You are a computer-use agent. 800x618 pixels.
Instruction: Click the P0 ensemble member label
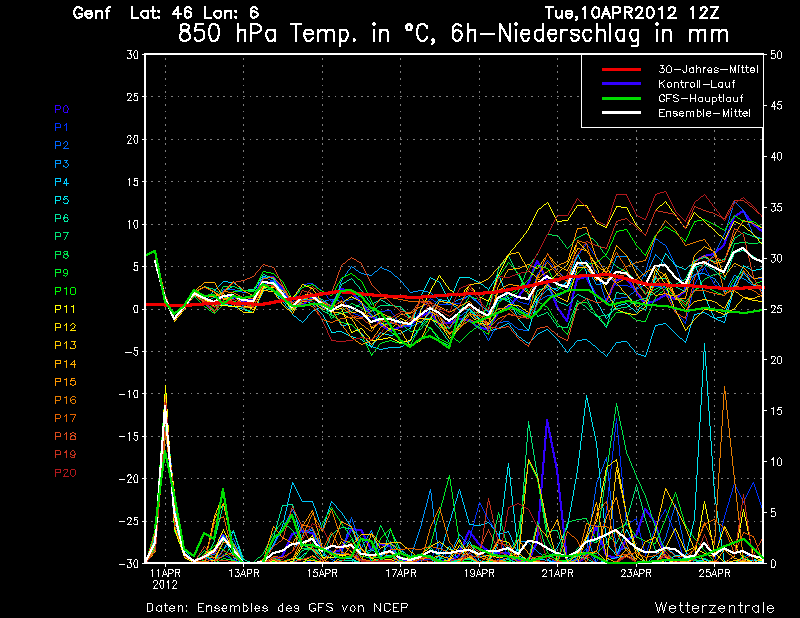point(61,109)
